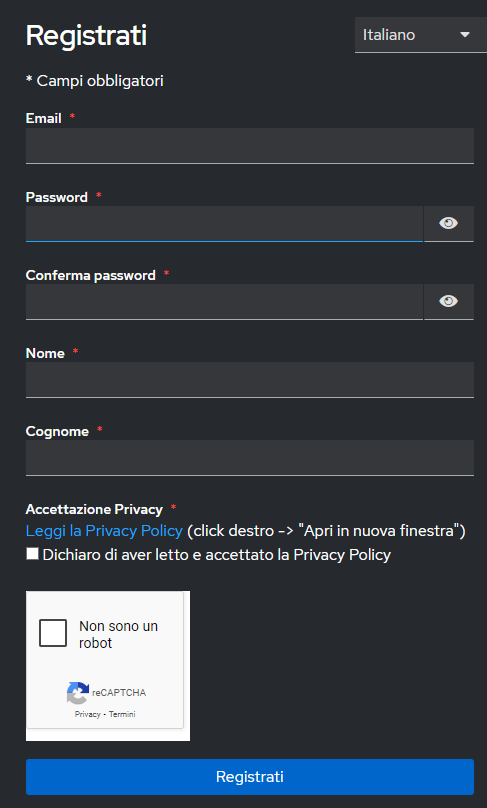Screen dimensions: 487x808
Task: Click into the Cognome field
Action: (250, 458)
